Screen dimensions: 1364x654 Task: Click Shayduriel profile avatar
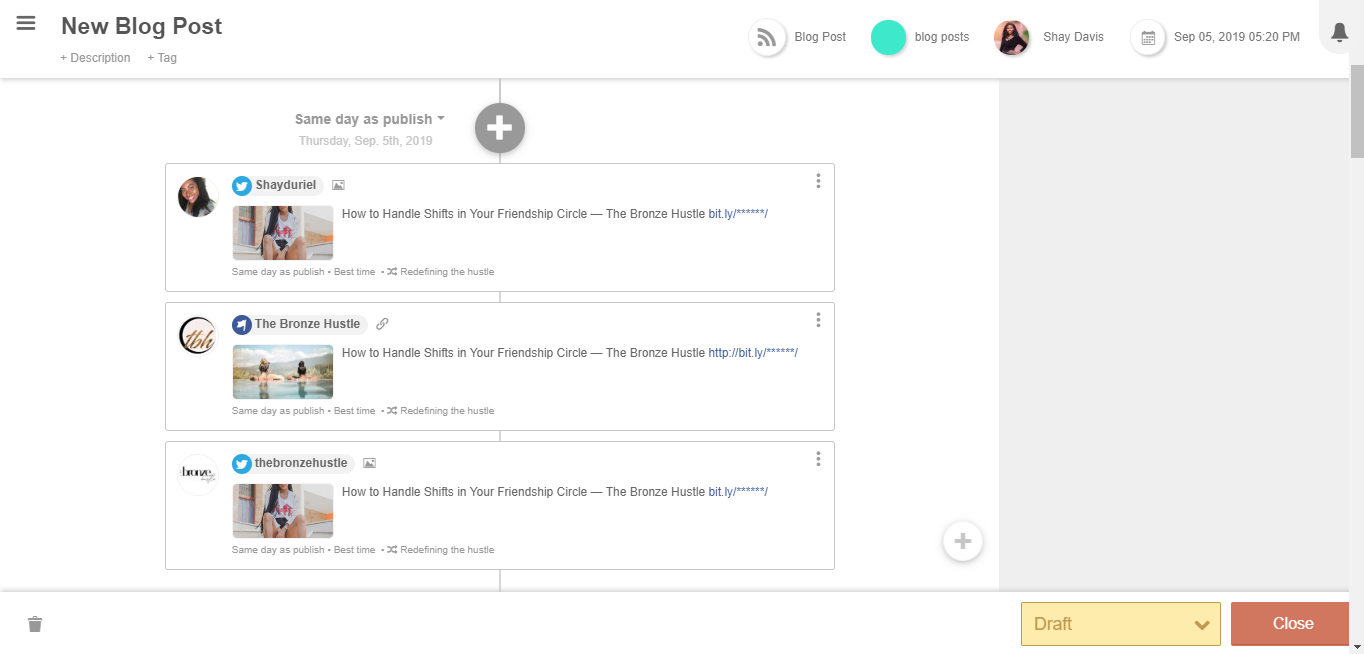[x=197, y=197]
